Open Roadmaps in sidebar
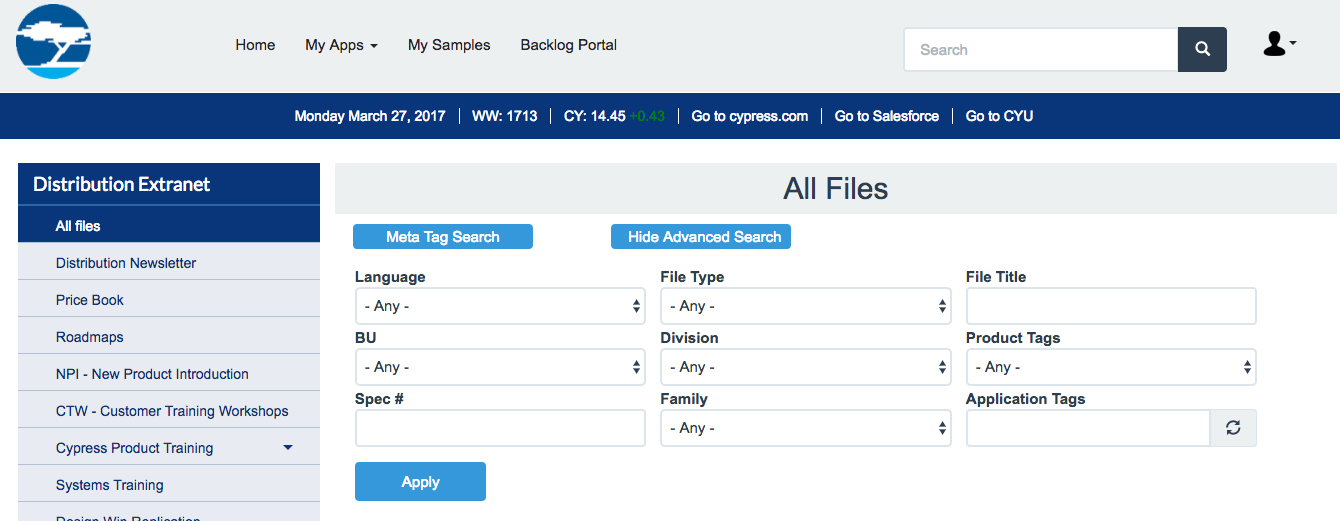This screenshot has height=521, width=1340. tap(169, 337)
